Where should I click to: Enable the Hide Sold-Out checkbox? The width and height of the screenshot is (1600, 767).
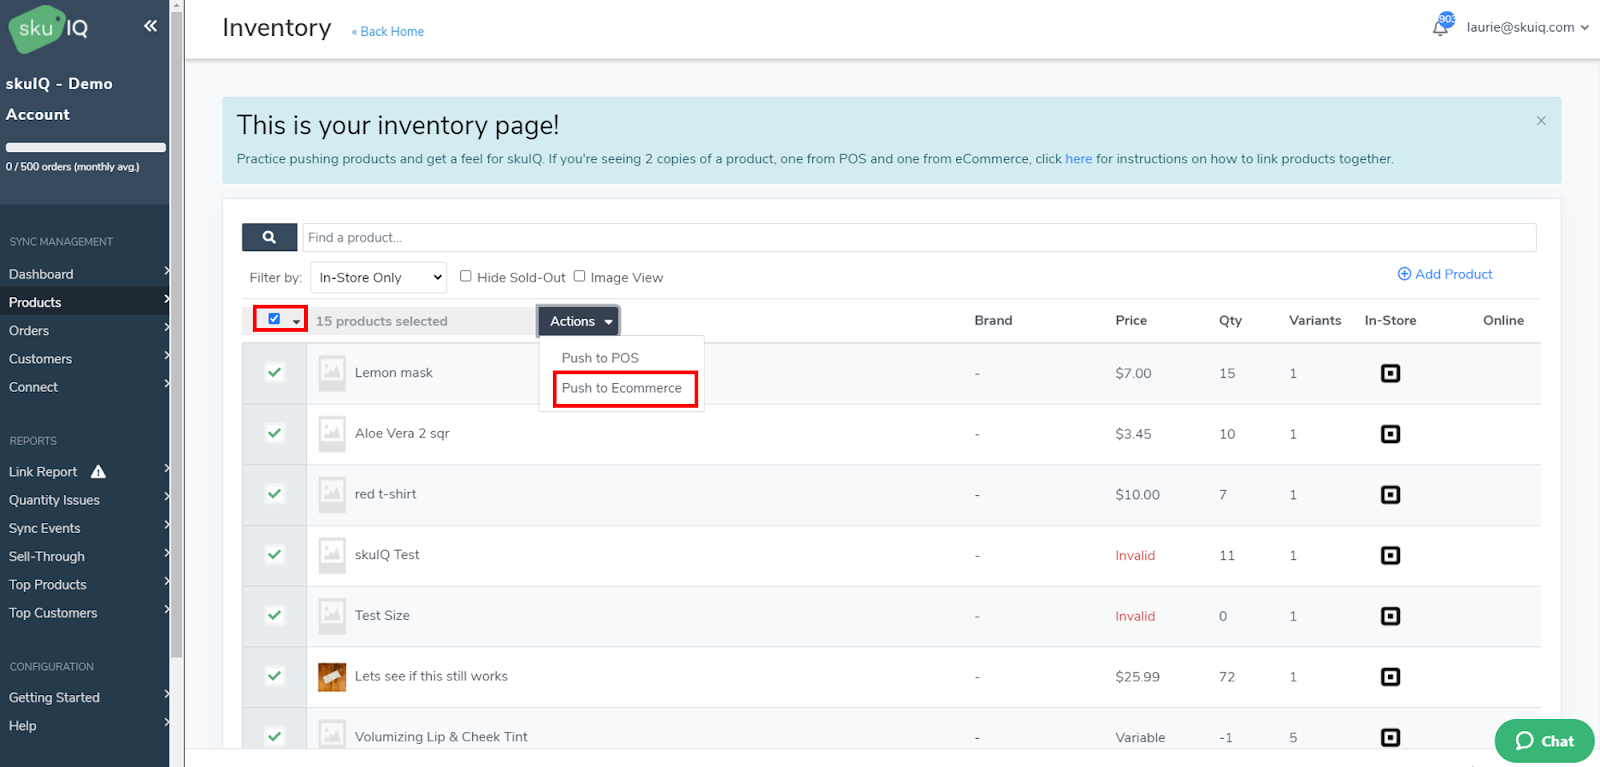pos(466,276)
